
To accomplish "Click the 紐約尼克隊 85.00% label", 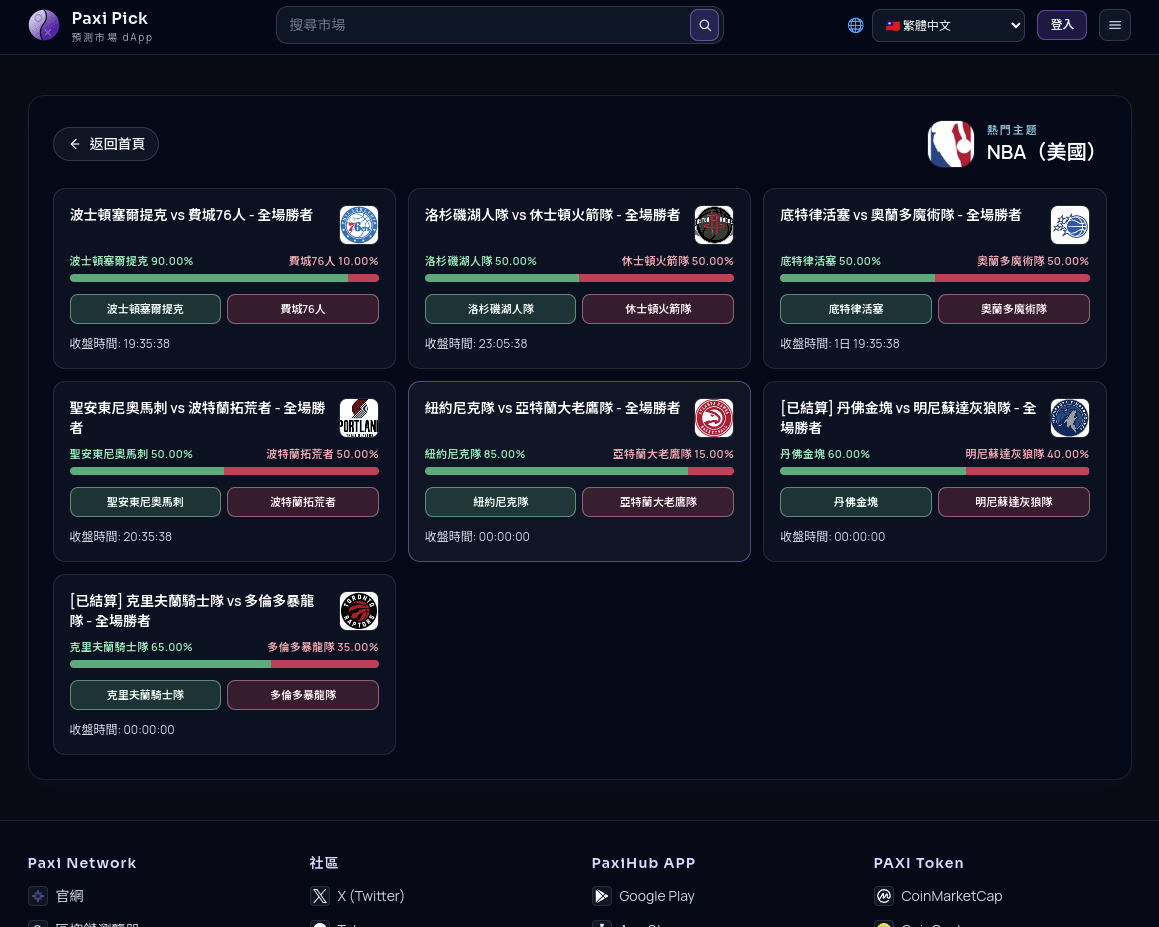I will tap(475, 454).
